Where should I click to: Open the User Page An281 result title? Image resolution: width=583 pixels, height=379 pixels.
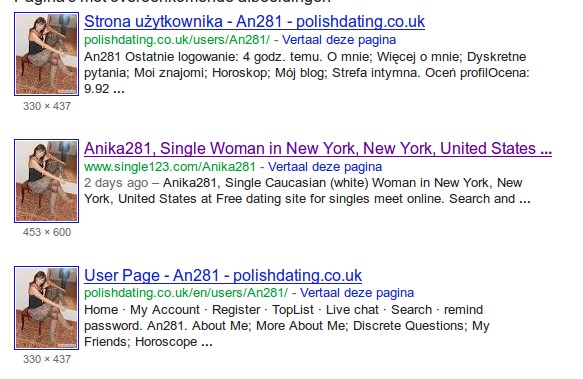coord(223,276)
